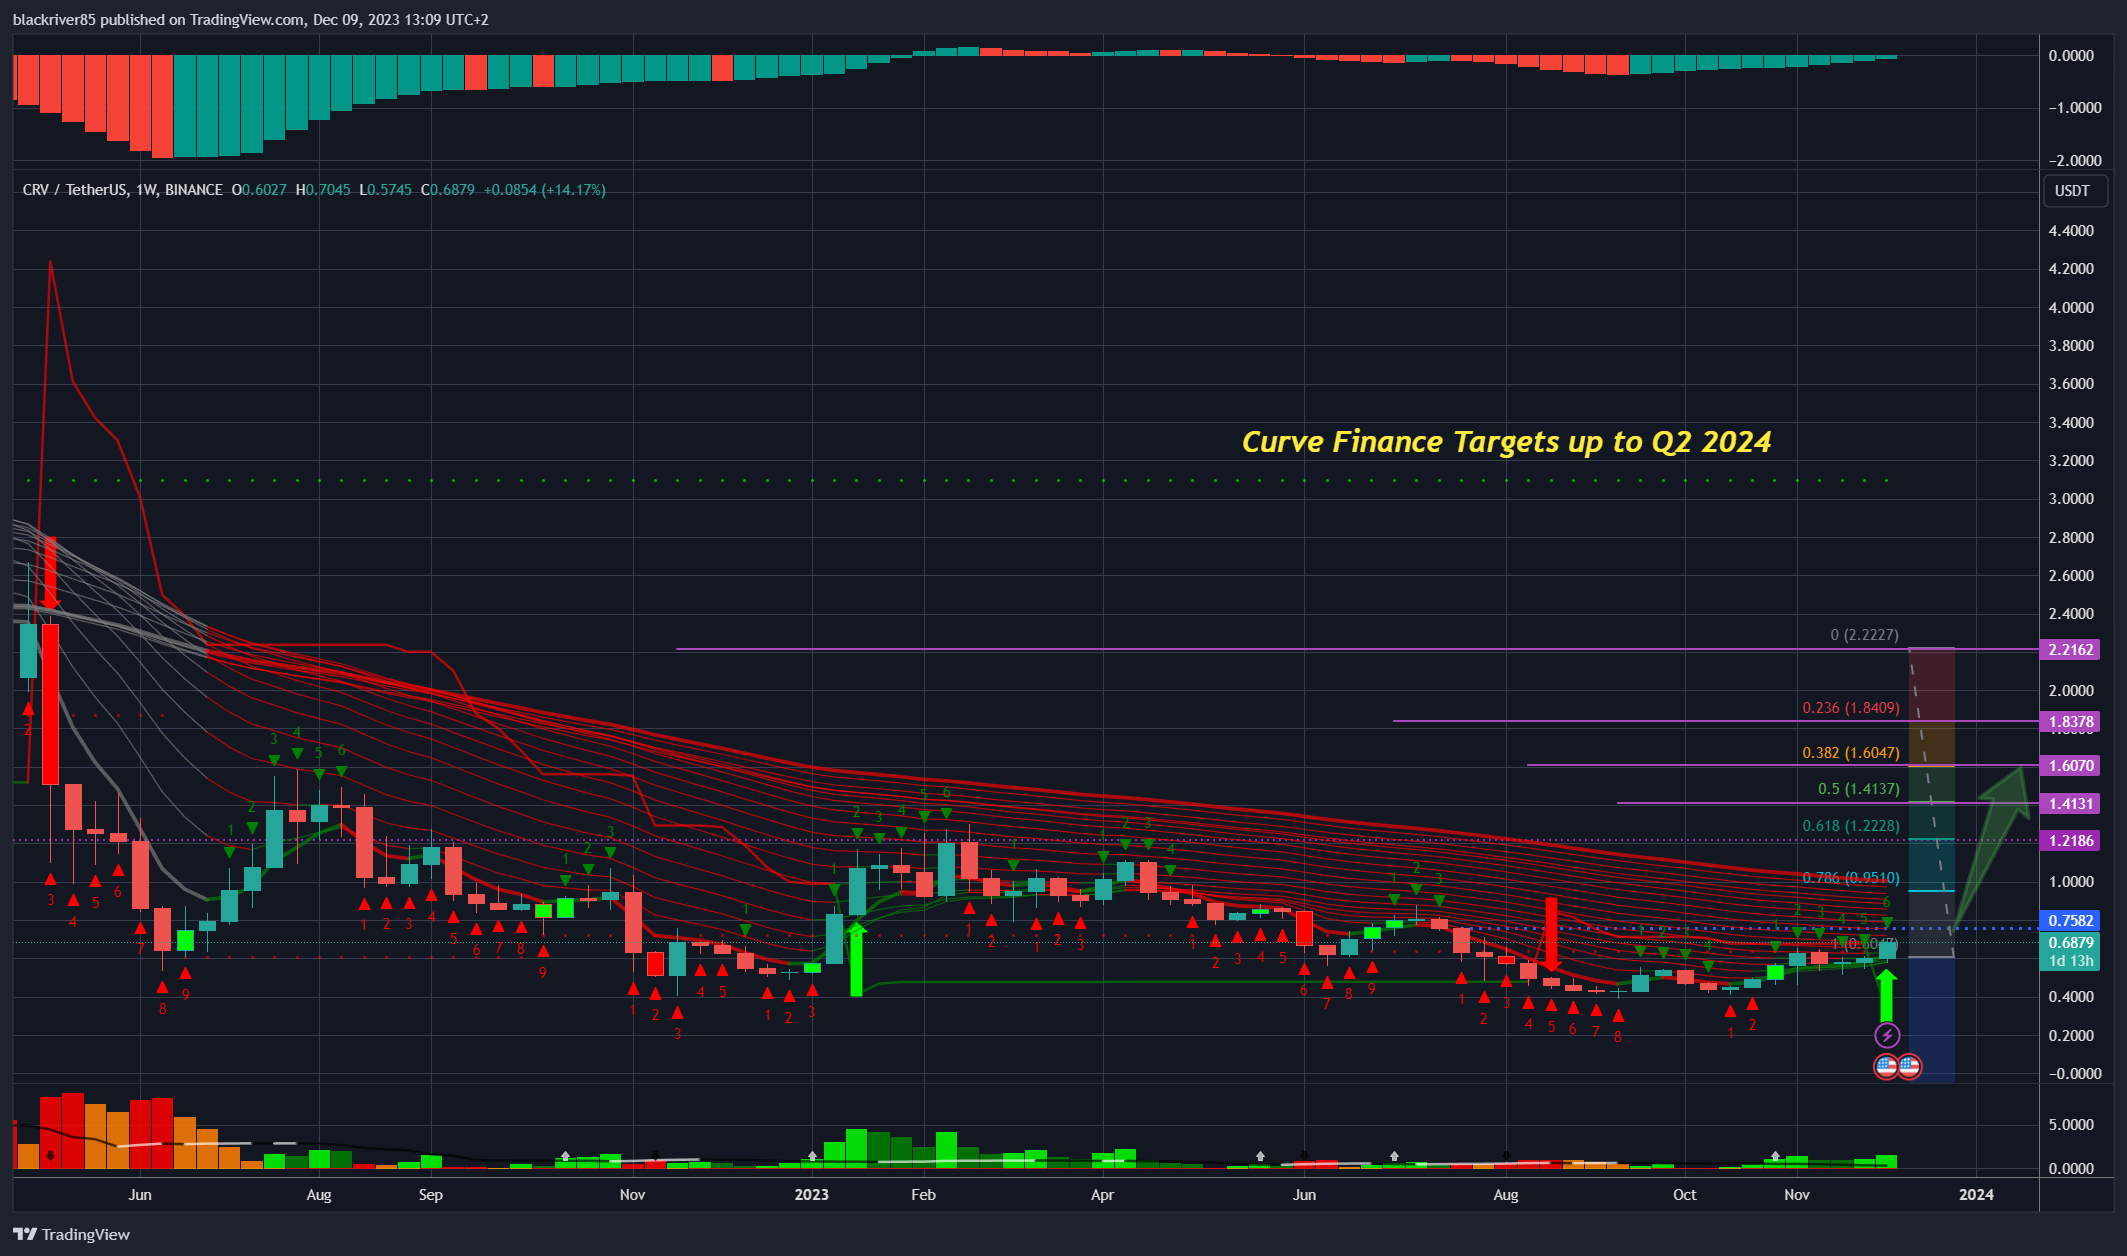Screen dimensions: 2127x1256
Task: Select the 0.5 (1.4137) Fibonacci label
Action: click(x=1858, y=789)
